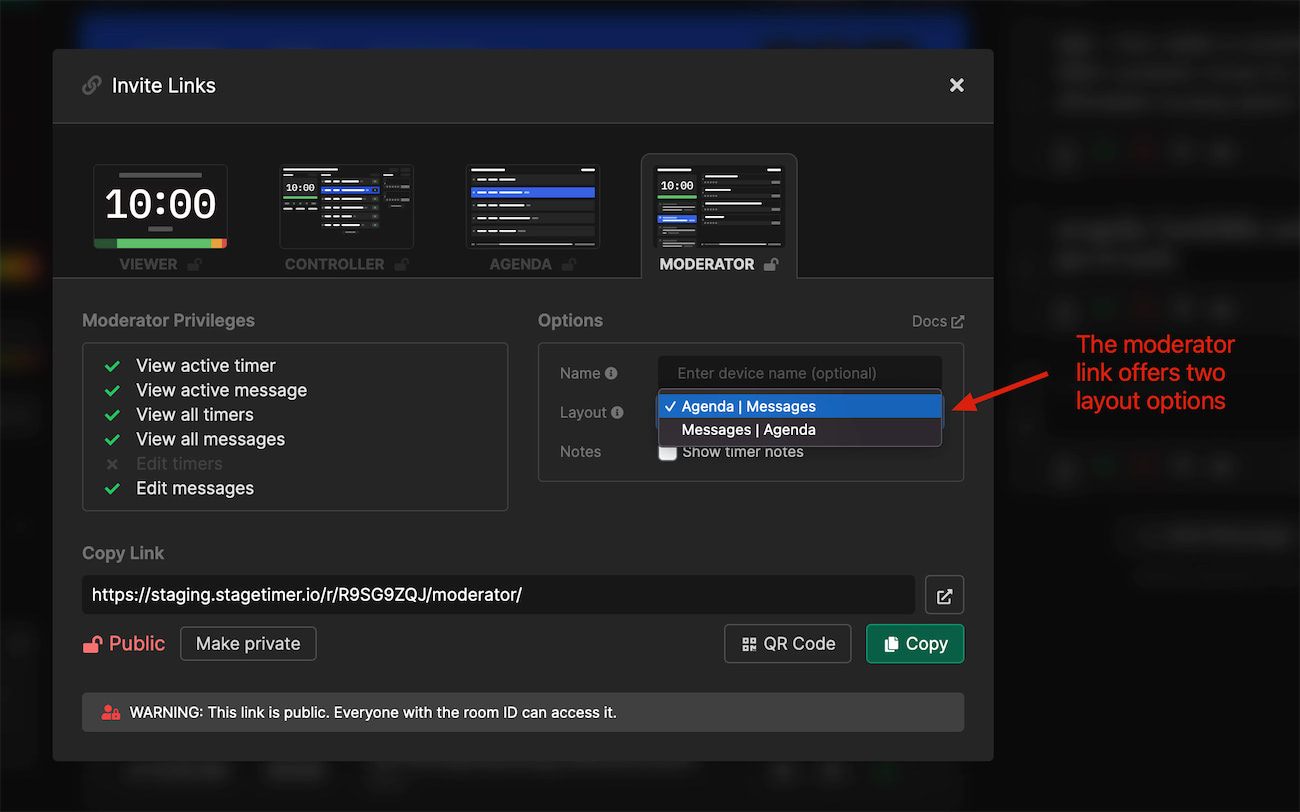Viewport: 1300px width, 812px height.
Task: Click the green Copy button
Action: tap(914, 643)
